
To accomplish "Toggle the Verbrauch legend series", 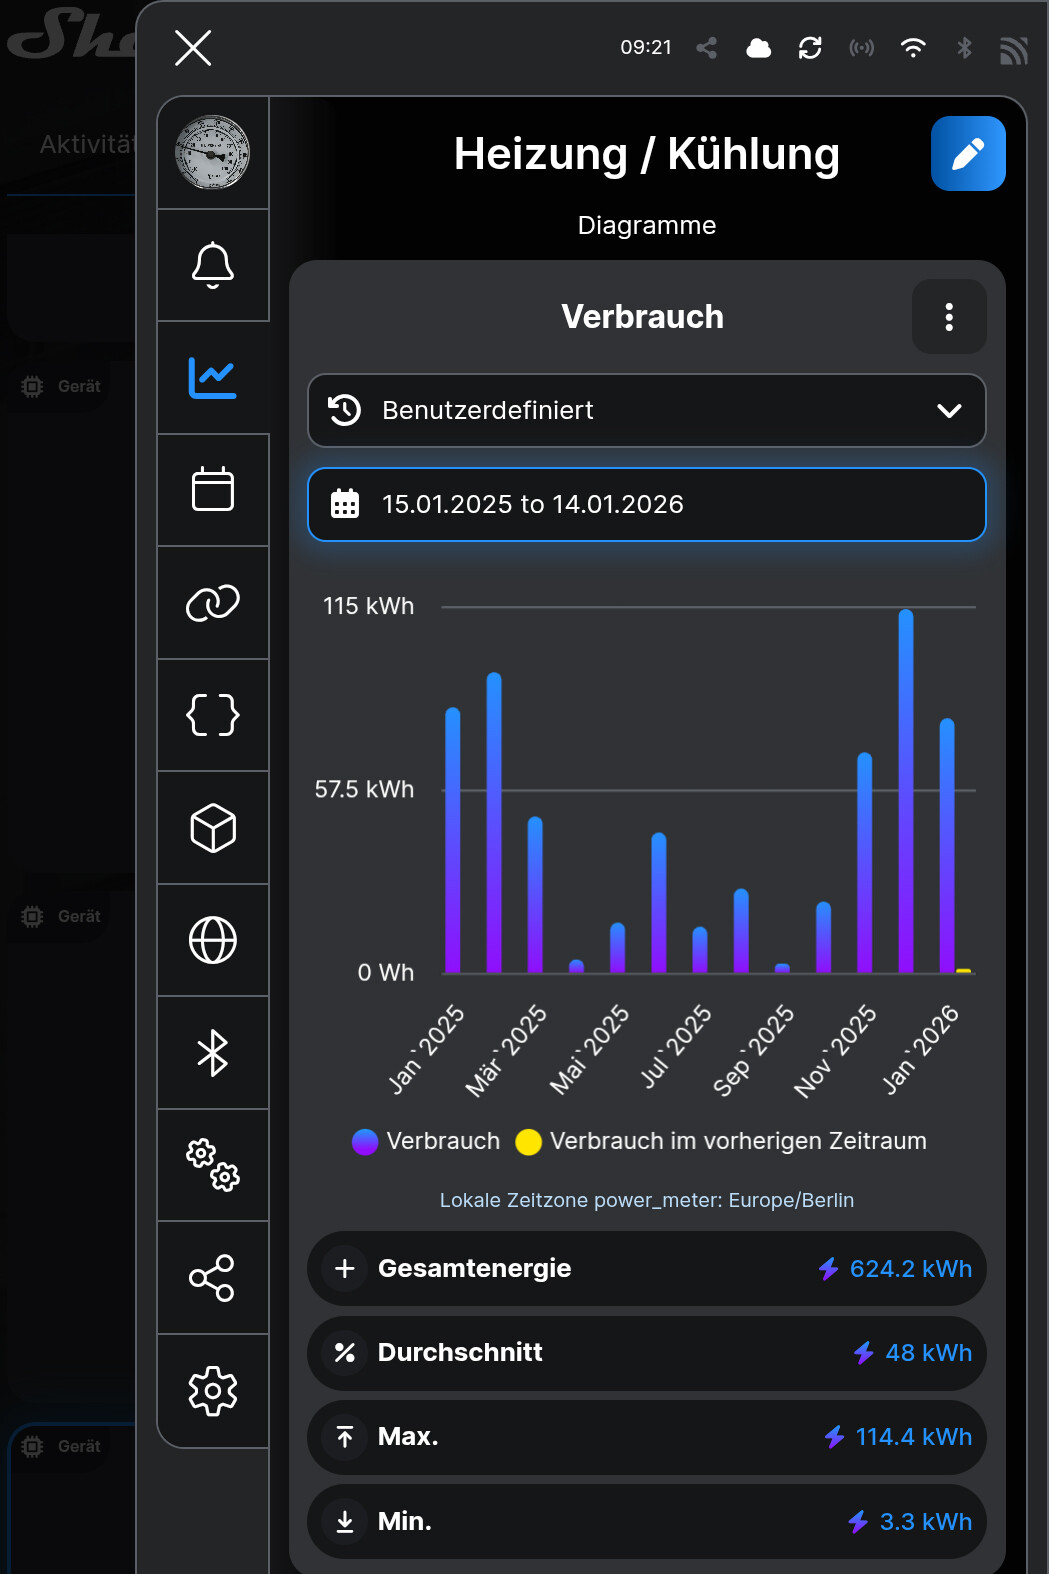I will coord(427,1141).
